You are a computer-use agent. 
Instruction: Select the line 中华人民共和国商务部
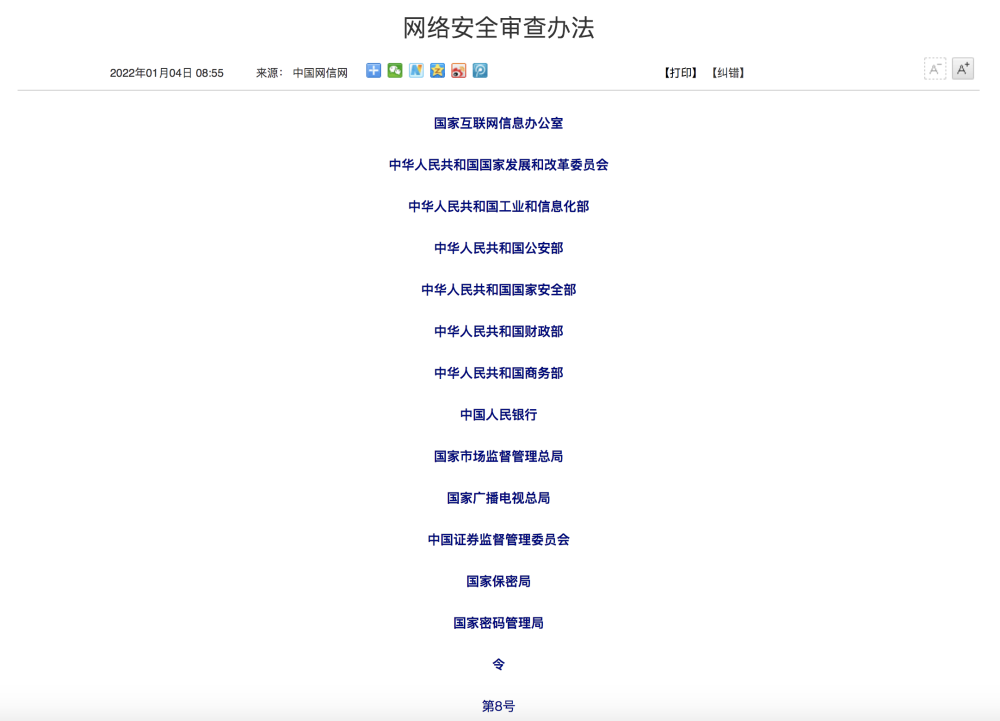point(499,374)
